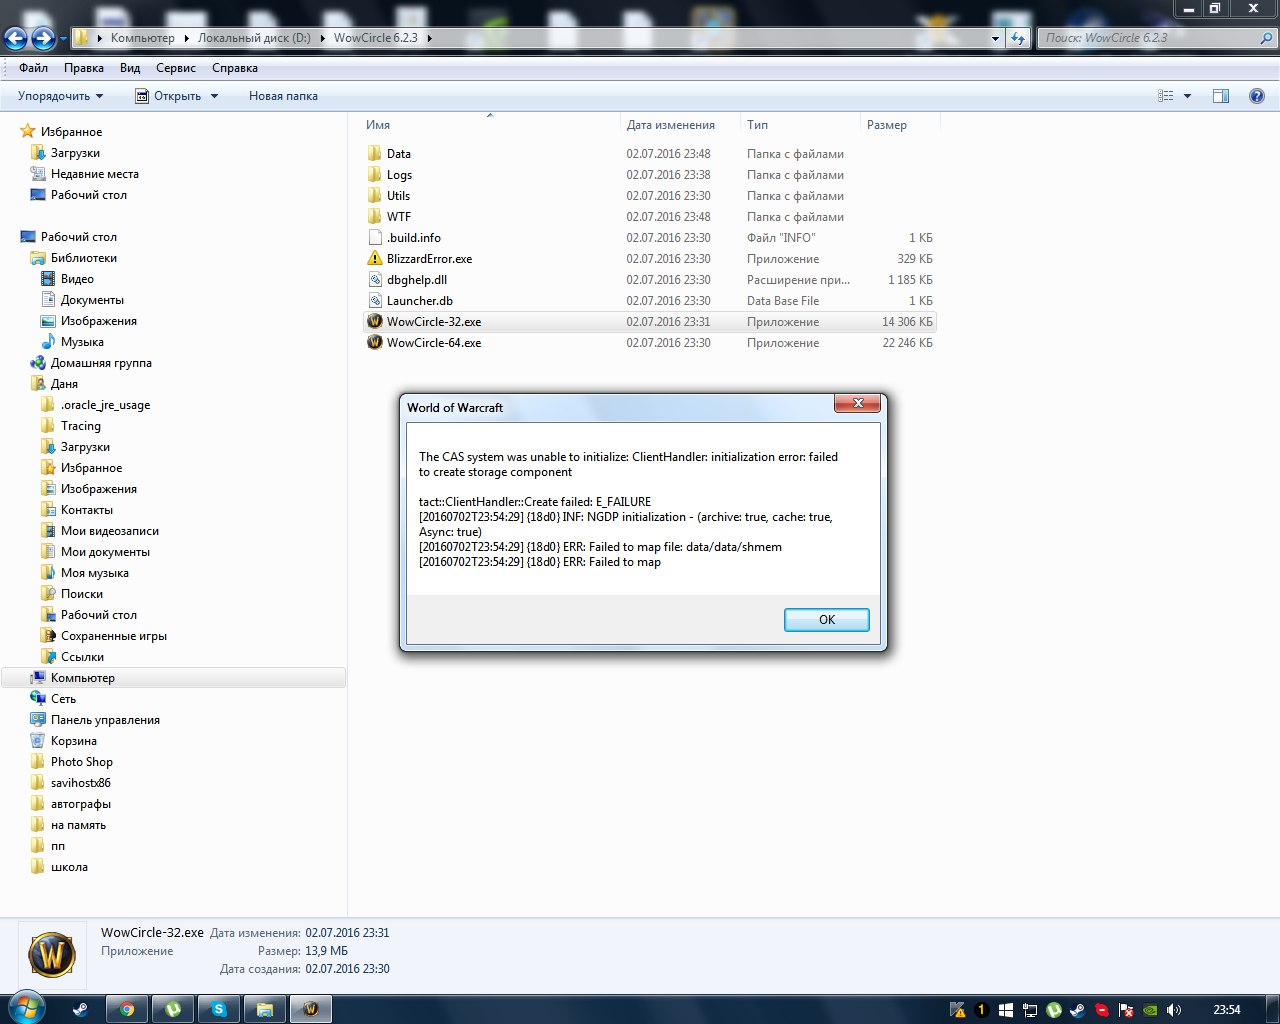Open the view options dropdown arrow

(1187, 96)
